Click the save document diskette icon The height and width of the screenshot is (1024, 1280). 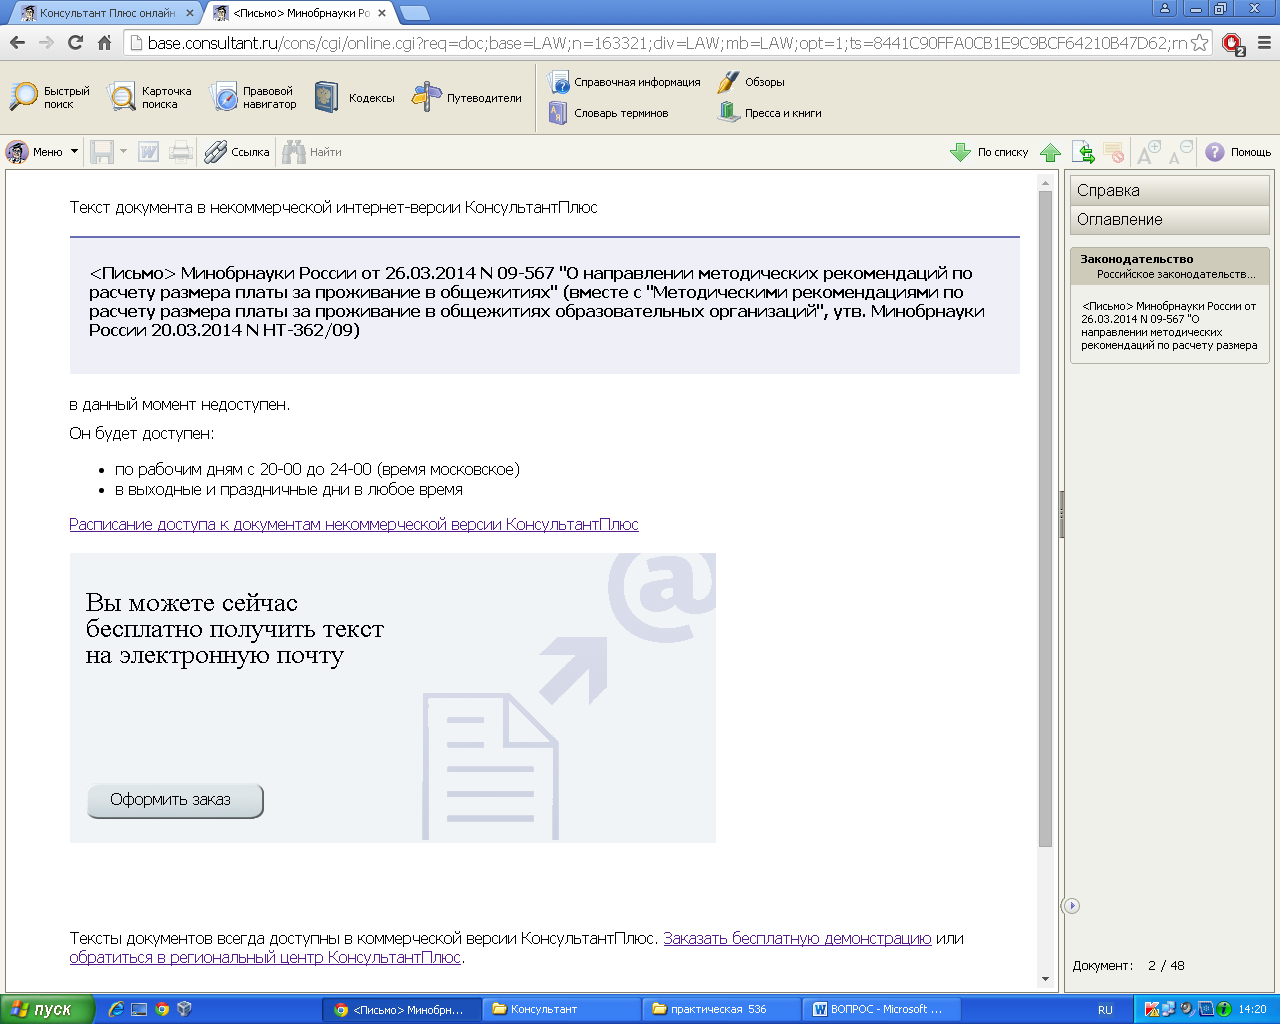click(x=102, y=152)
